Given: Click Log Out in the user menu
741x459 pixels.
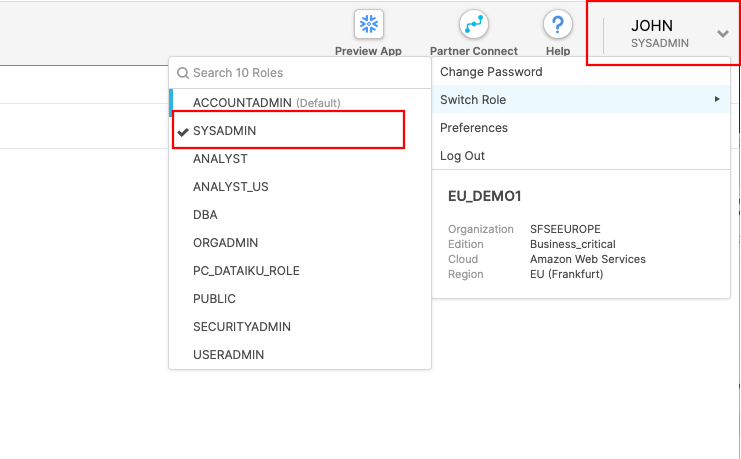Looking at the screenshot, I should 462,156.
